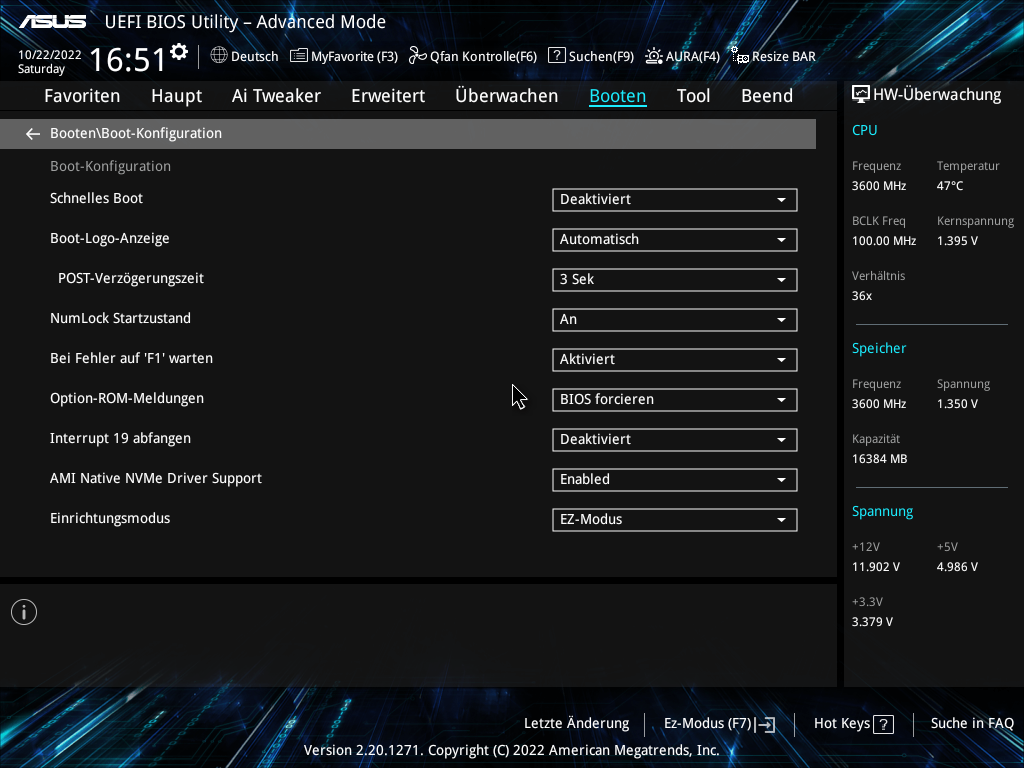Click the AMI Native NVMe Driver Support label

[156, 479]
